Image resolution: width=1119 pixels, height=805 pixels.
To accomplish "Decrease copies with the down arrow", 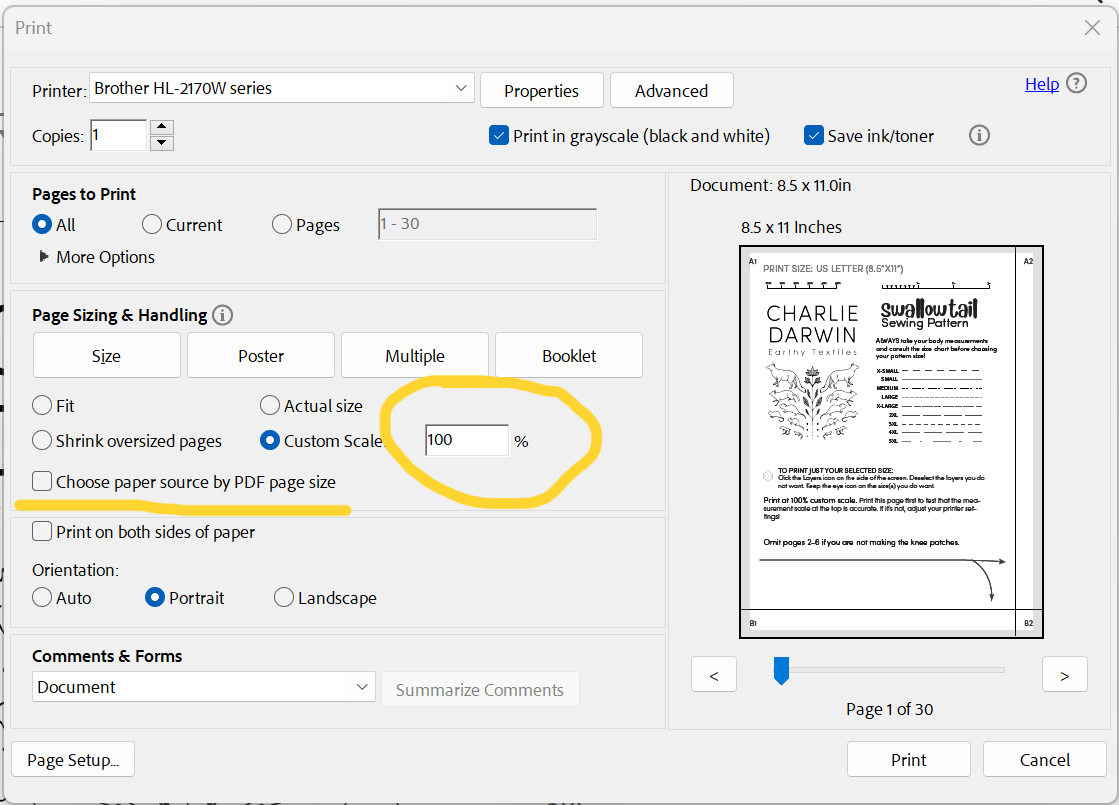I will click(162, 143).
